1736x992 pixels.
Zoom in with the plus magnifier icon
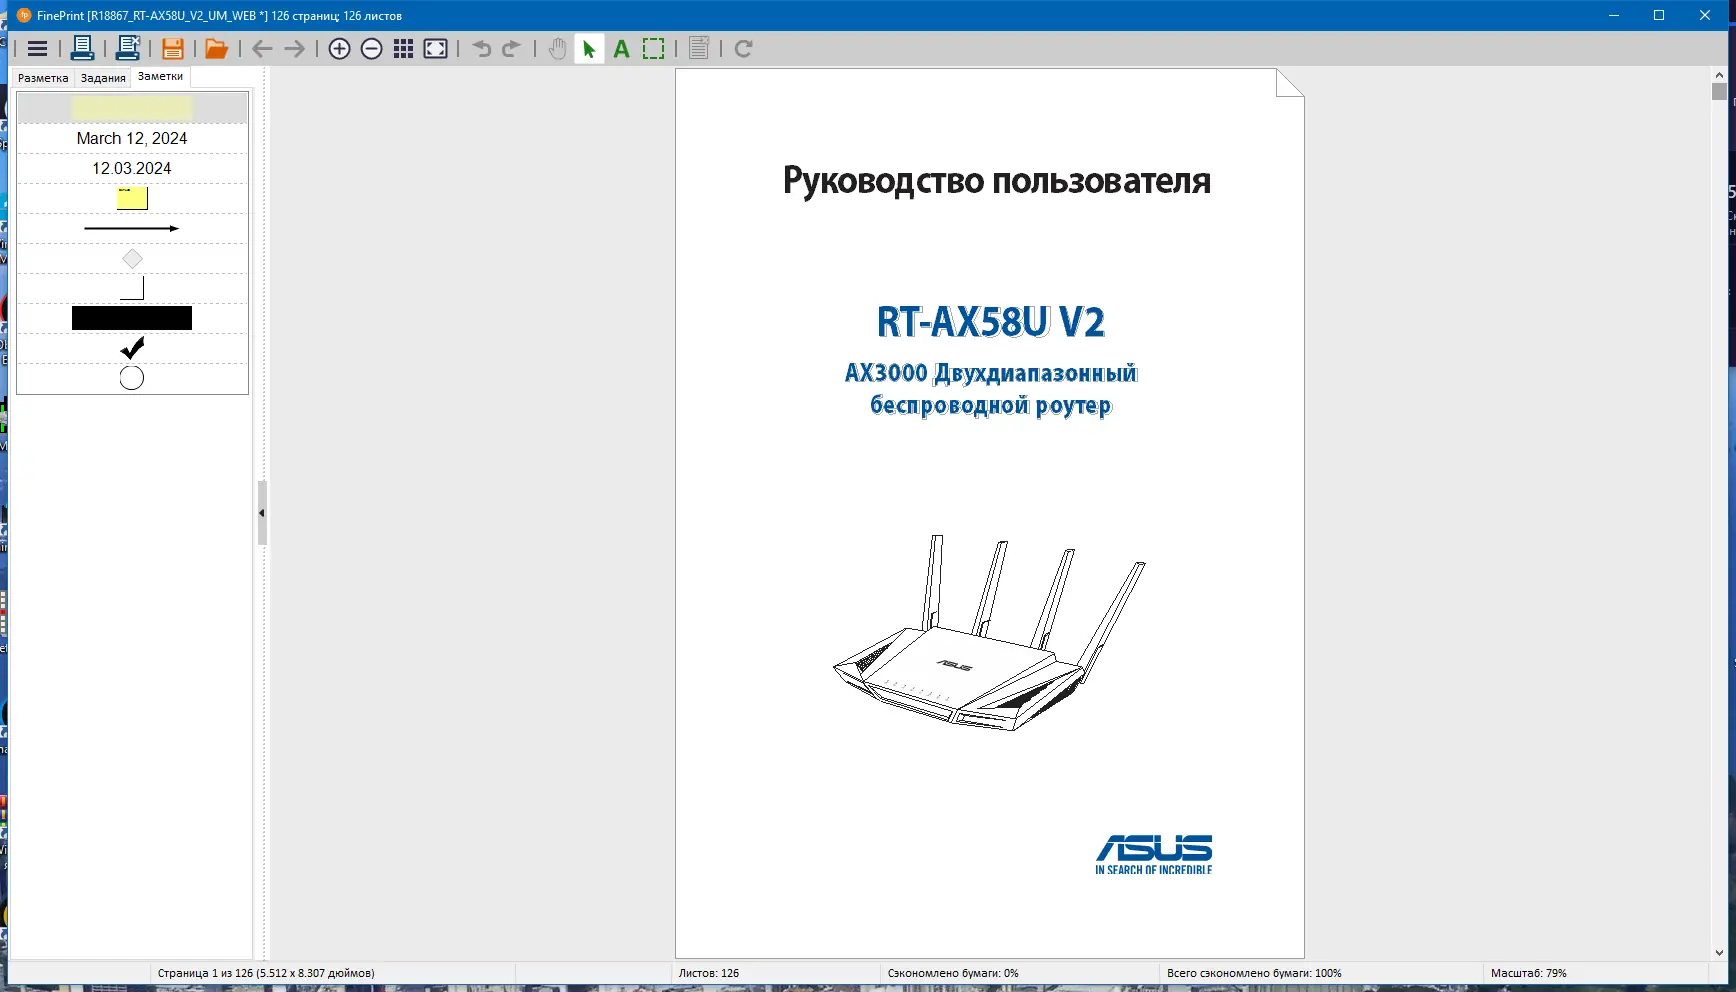340,49
